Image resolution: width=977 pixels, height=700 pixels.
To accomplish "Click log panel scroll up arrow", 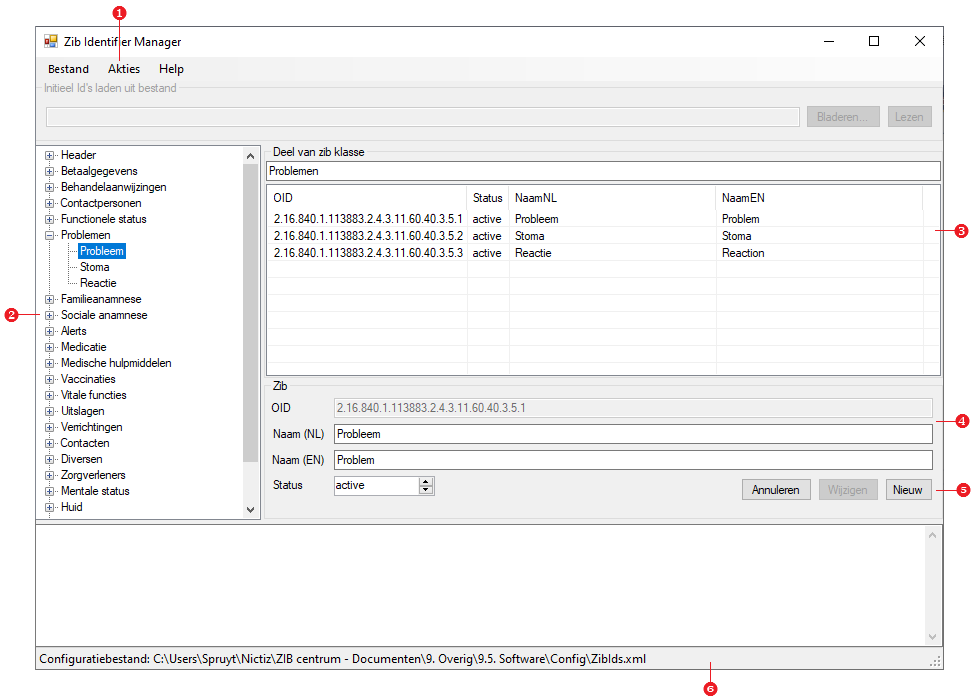I will click(932, 535).
